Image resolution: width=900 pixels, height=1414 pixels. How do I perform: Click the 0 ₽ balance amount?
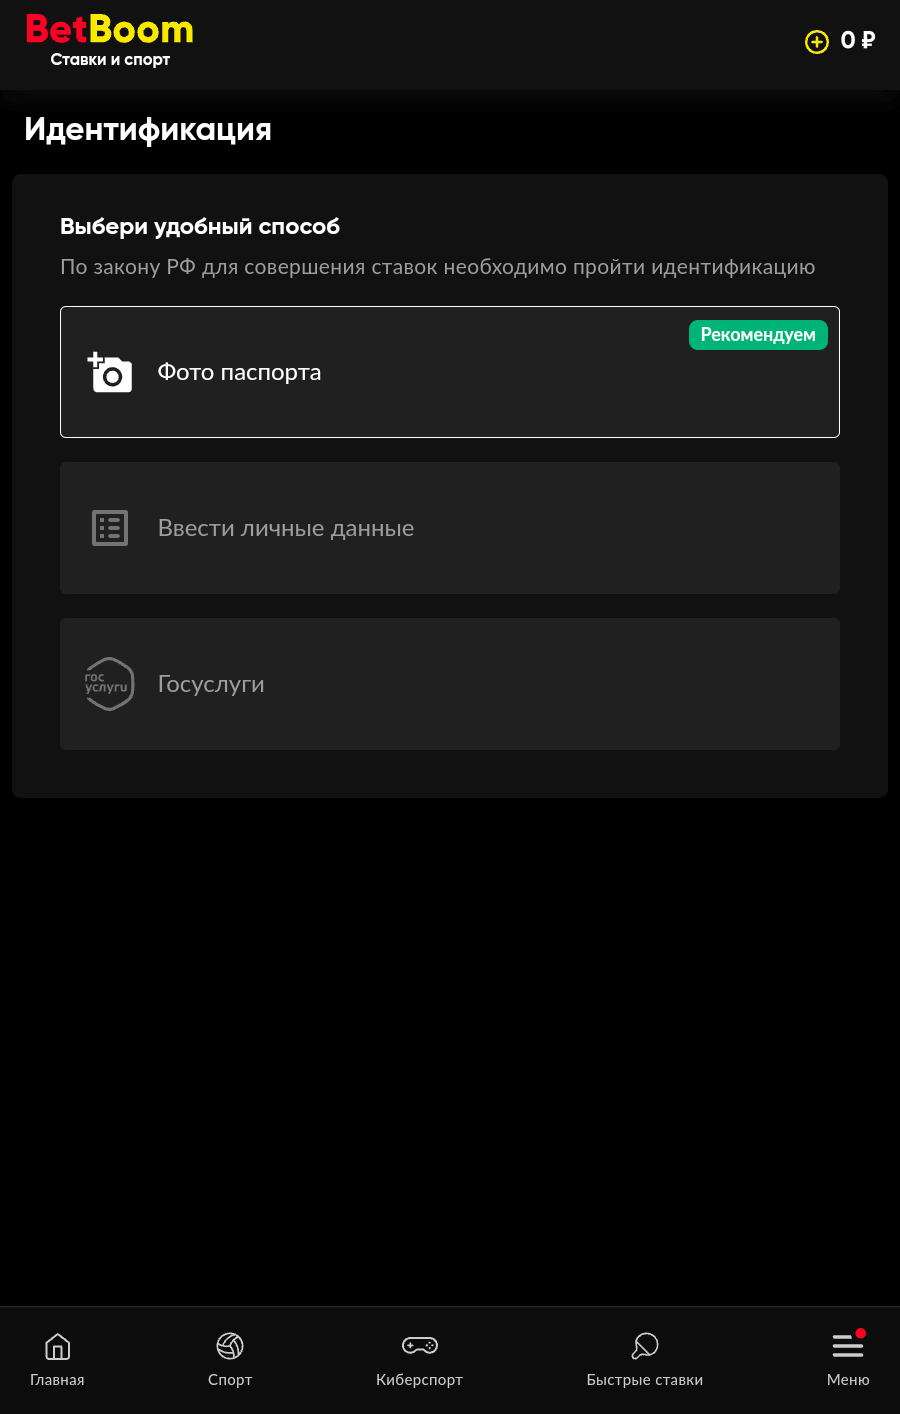[x=858, y=41]
